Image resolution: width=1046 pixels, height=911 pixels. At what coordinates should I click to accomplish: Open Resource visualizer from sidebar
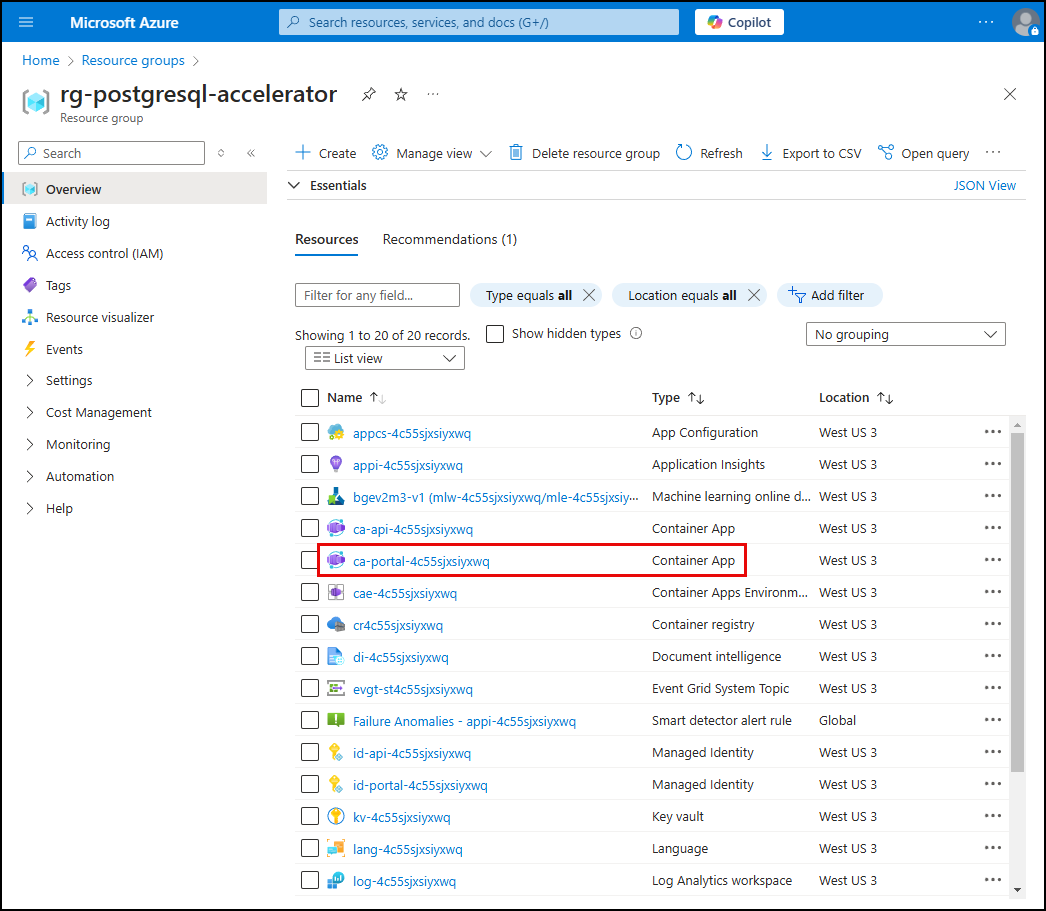pos(100,317)
